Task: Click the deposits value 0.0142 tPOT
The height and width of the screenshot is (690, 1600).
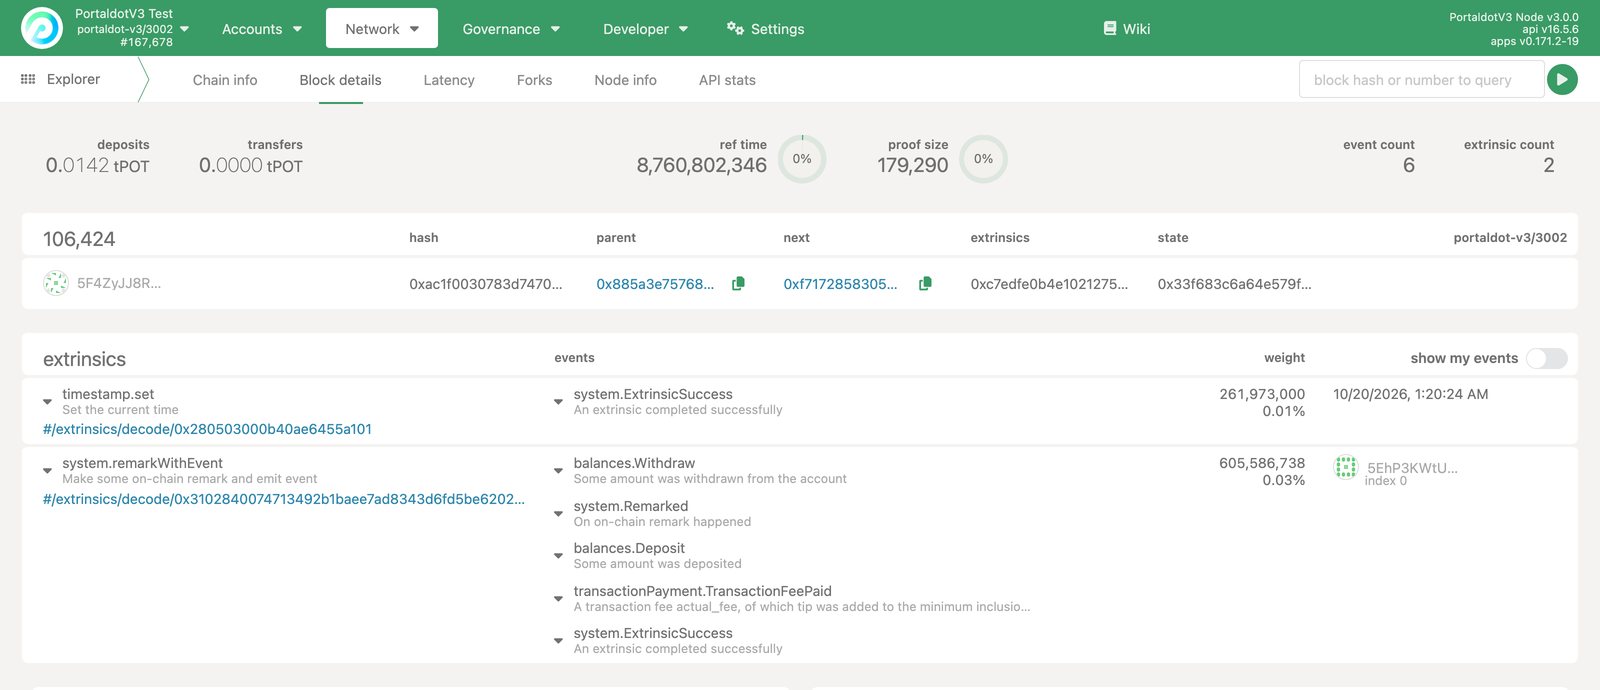Action: 97,166
